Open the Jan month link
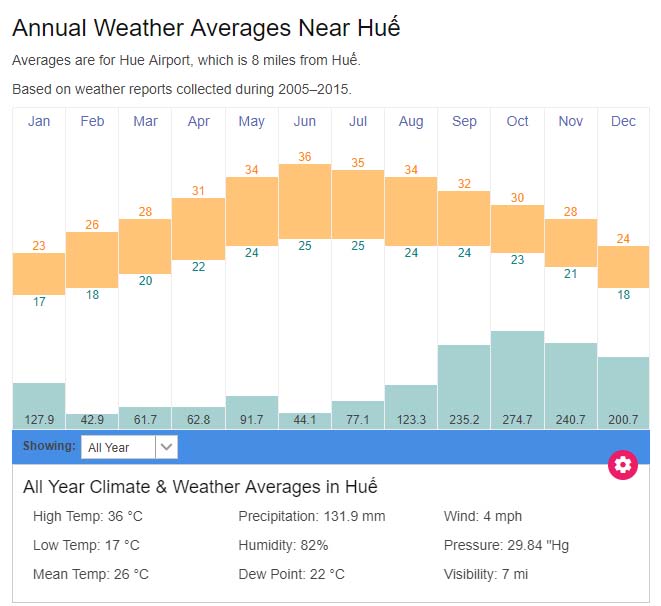This screenshot has height=606, width=661. tap(39, 121)
